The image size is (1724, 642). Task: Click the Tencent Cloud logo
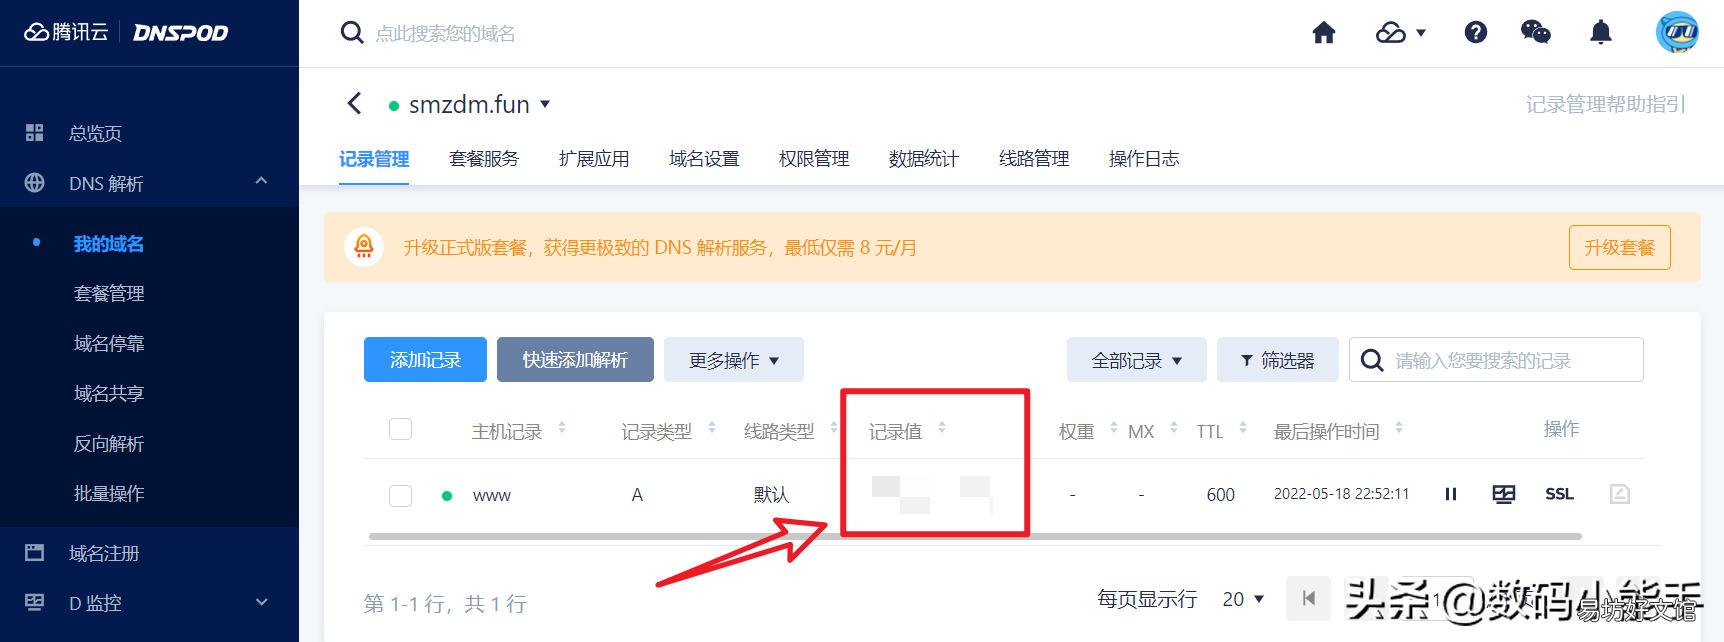66,32
